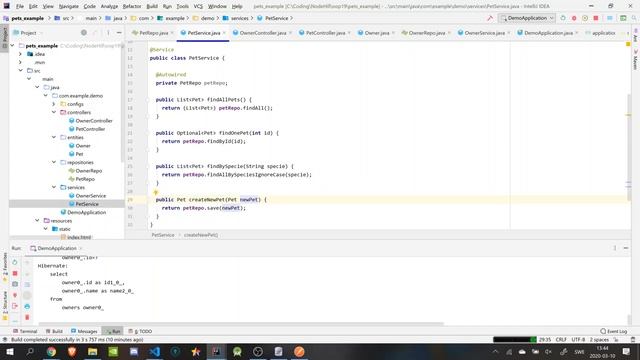
Task: Click the memory indicator bar in status bar
Action: click(515, 340)
